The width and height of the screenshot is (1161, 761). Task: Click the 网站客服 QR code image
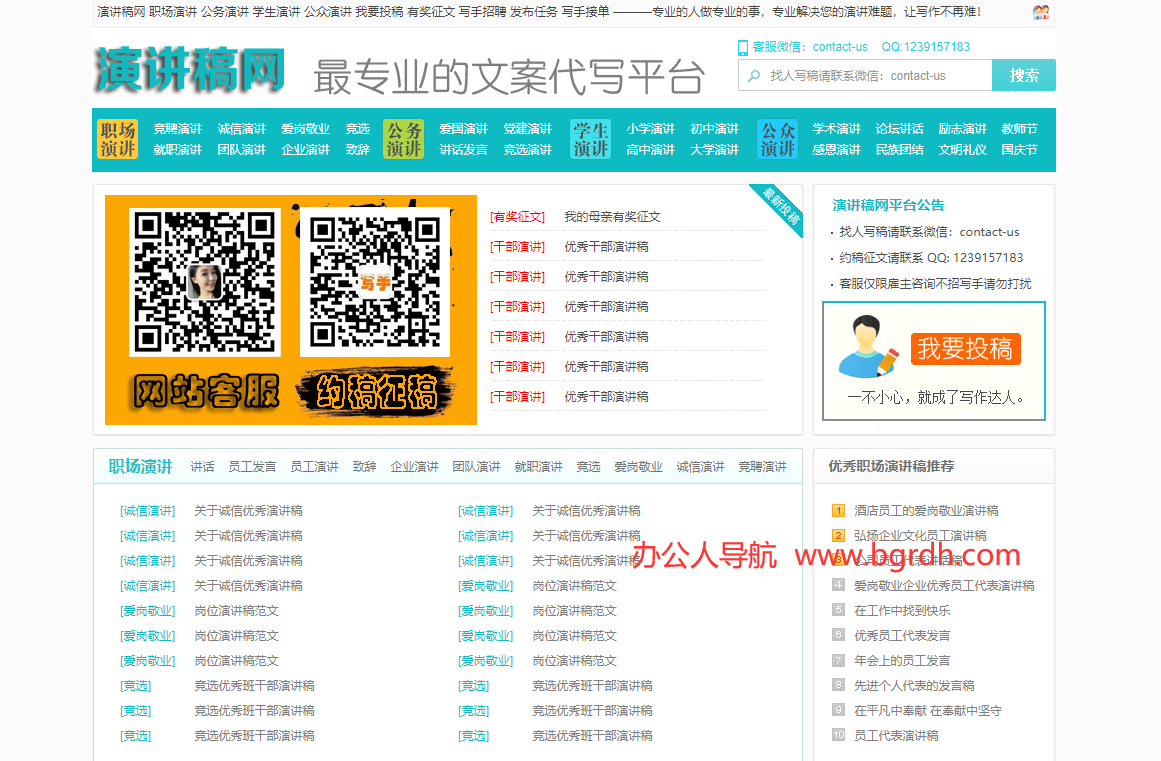[x=204, y=283]
